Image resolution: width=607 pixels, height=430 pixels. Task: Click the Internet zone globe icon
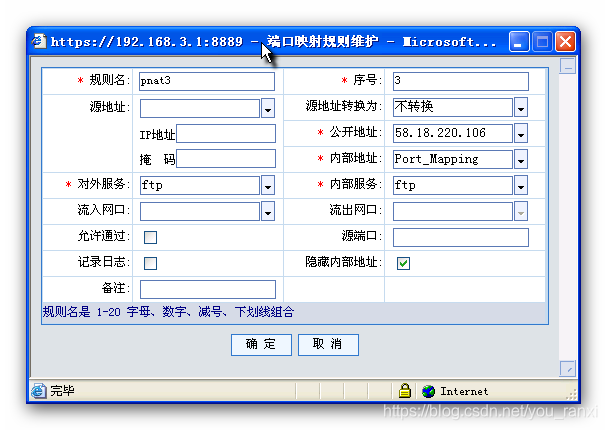point(429,391)
